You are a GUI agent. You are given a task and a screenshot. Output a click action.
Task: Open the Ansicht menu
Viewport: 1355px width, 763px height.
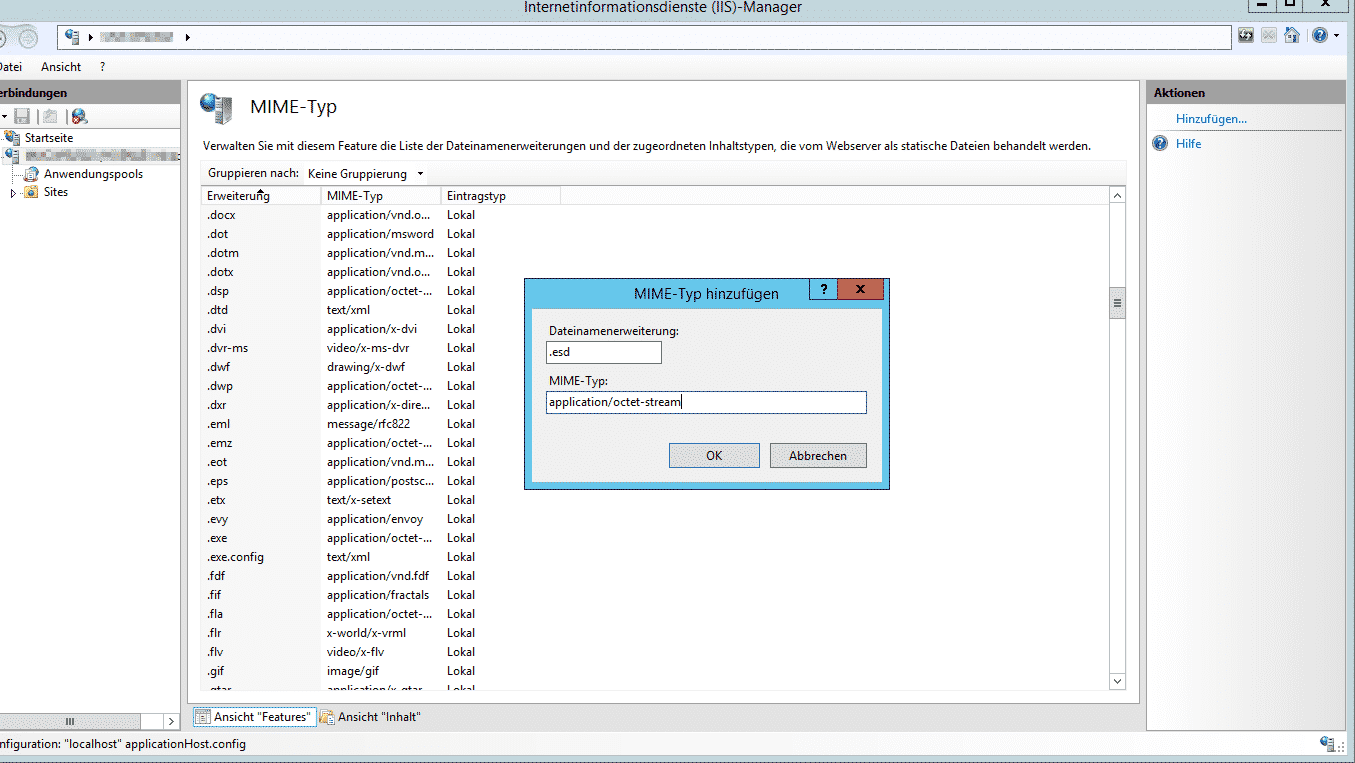coord(60,66)
